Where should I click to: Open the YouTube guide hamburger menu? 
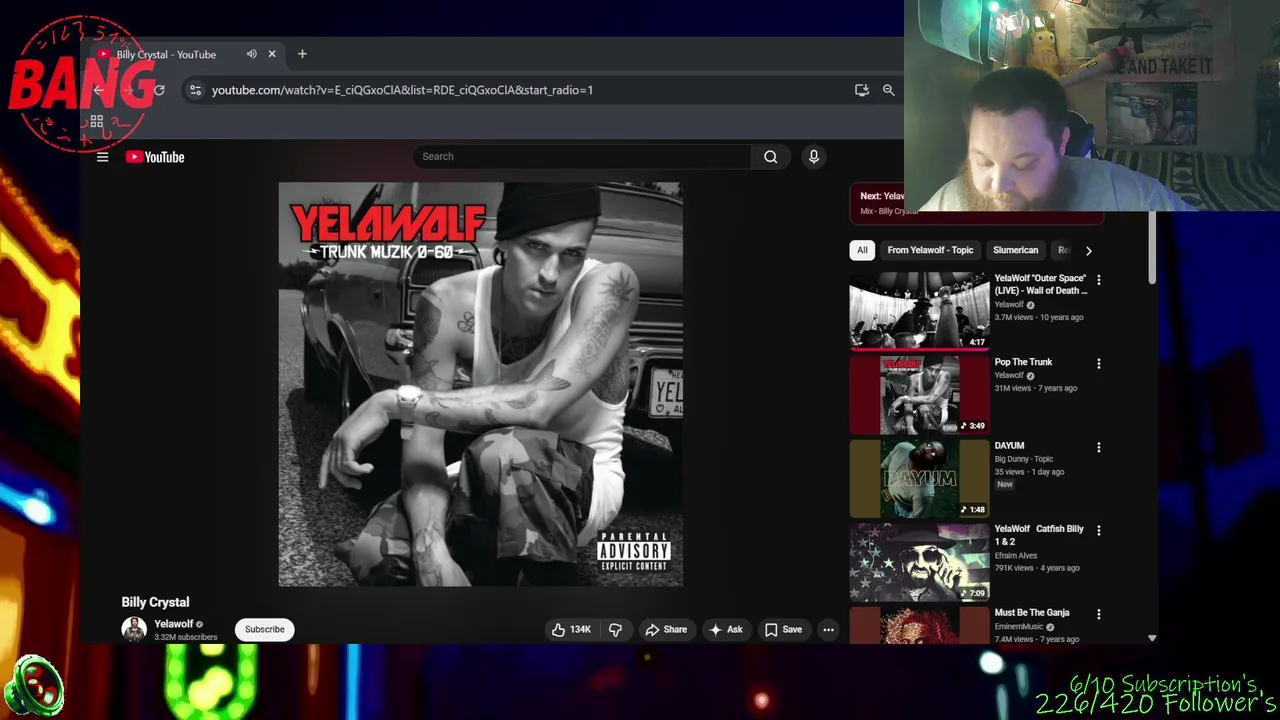pyautogui.click(x=102, y=157)
